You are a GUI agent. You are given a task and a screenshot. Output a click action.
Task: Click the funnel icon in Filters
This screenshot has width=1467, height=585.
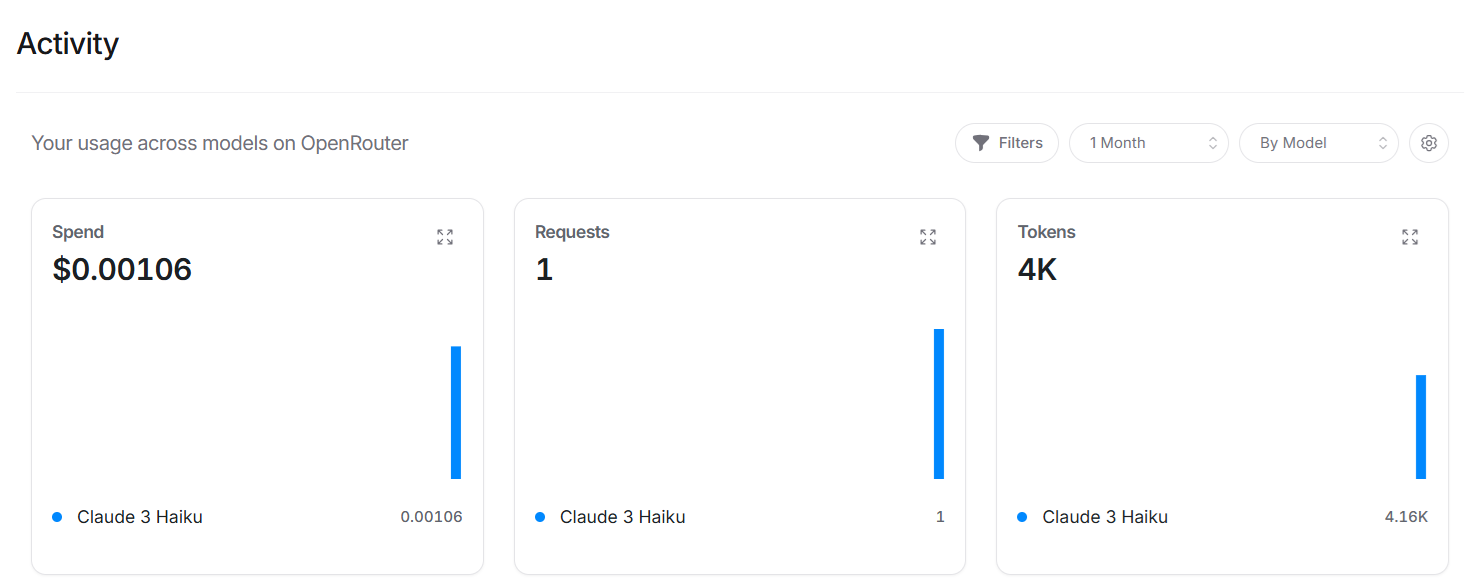click(981, 143)
